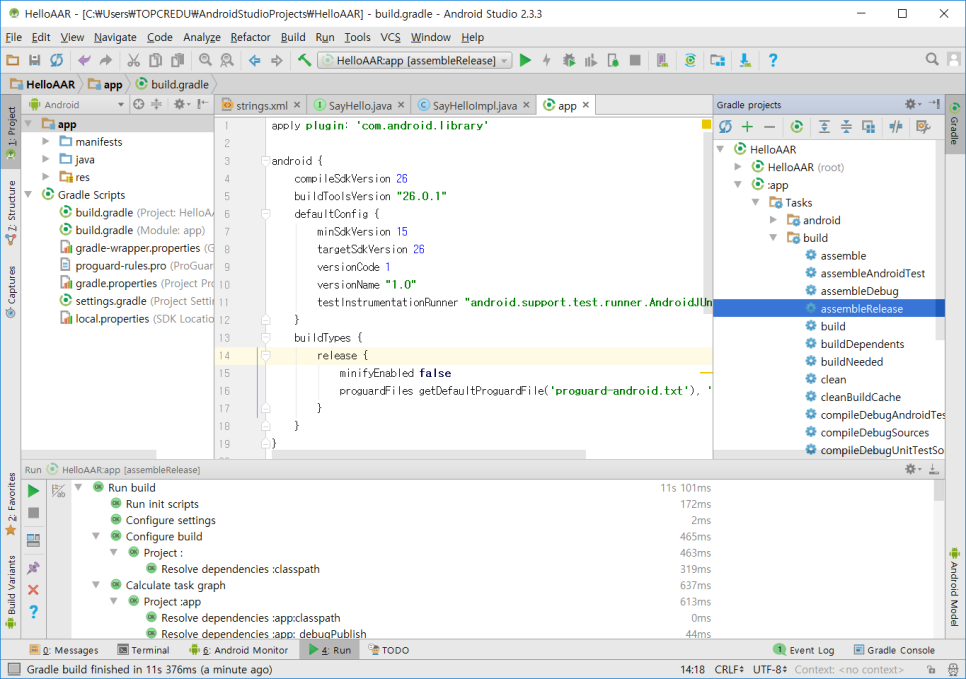Expand the manifests folder
The image size is (966, 679).
click(x=46, y=142)
